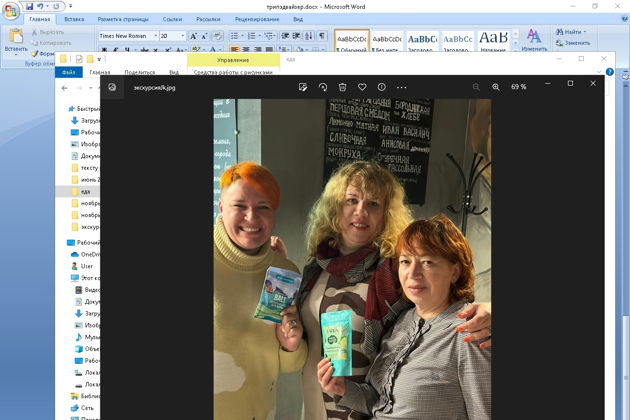The height and width of the screenshot is (420, 630).
Task: Click the Photos app icon beside filename
Action: pos(112,87)
